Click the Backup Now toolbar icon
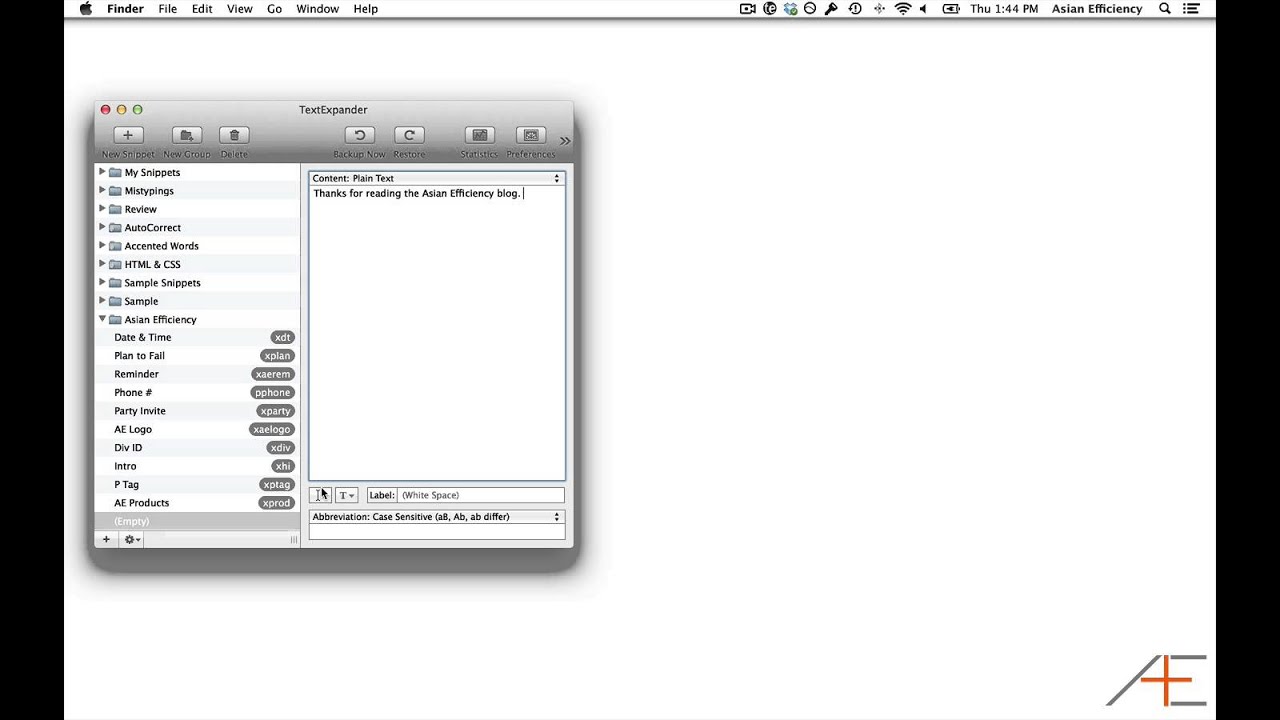The height and width of the screenshot is (720, 1280). pos(360,135)
